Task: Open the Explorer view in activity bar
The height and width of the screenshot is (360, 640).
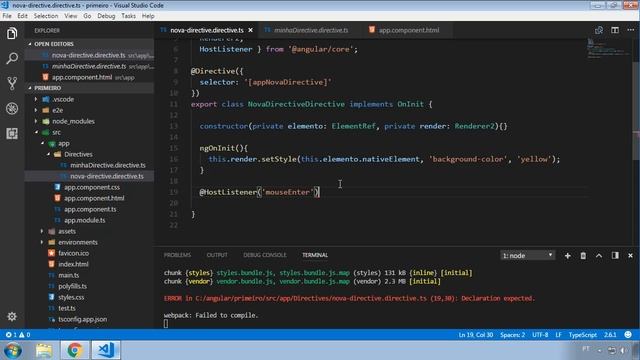Action: pos(12,33)
